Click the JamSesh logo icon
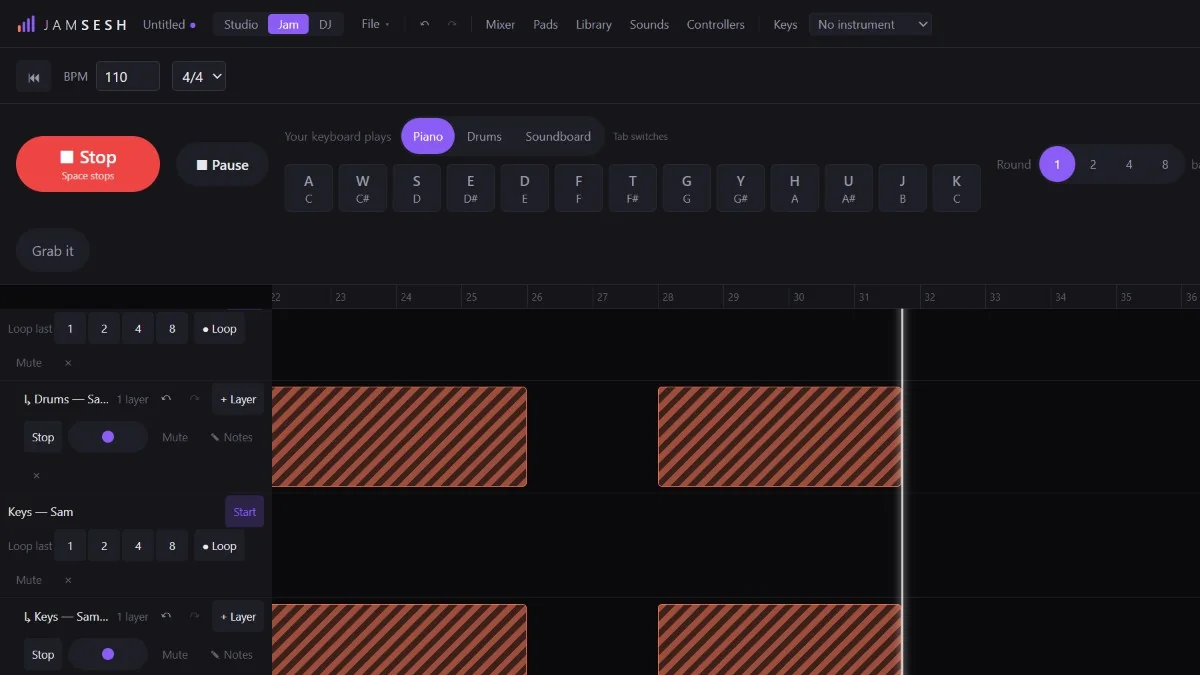Viewport: 1200px width, 675px height. click(26, 24)
